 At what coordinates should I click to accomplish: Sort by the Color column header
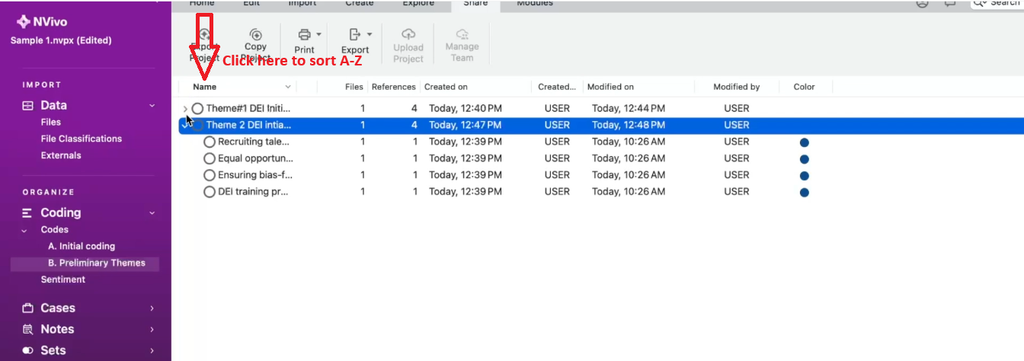point(804,87)
